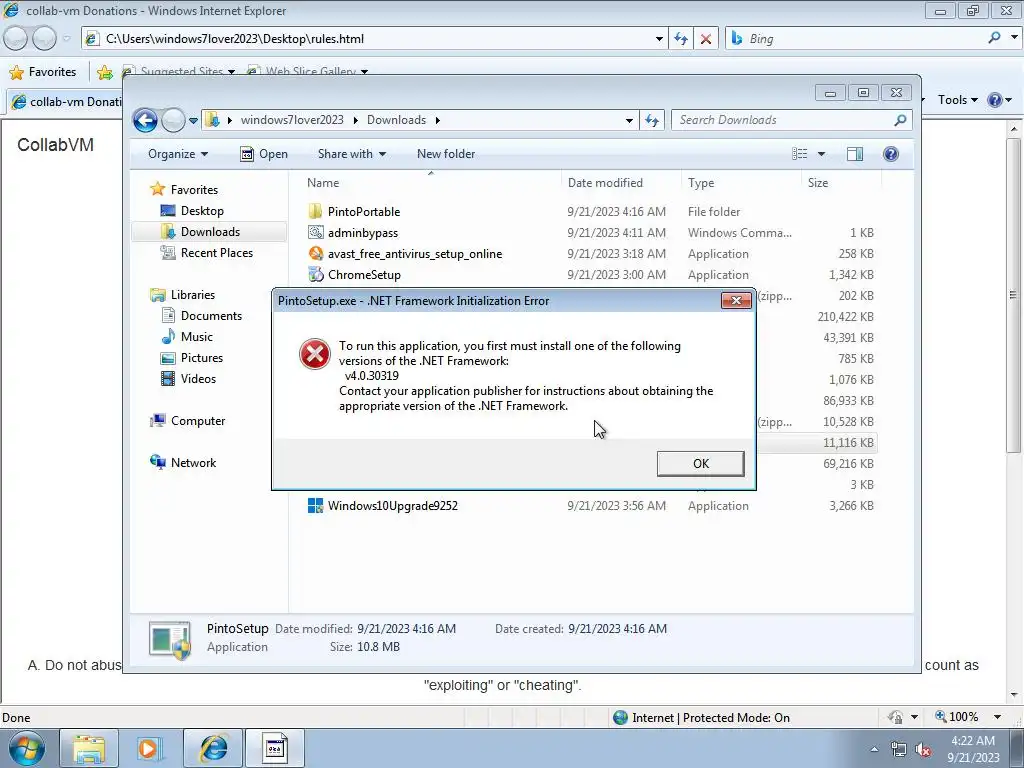The height and width of the screenshot is (768, 1024).
Task: Click the 11,116 KB size cell
Action: [x=848, y=443]
